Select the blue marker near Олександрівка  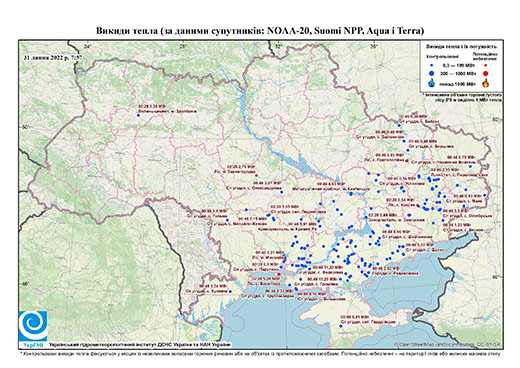(x=282, y=192)
